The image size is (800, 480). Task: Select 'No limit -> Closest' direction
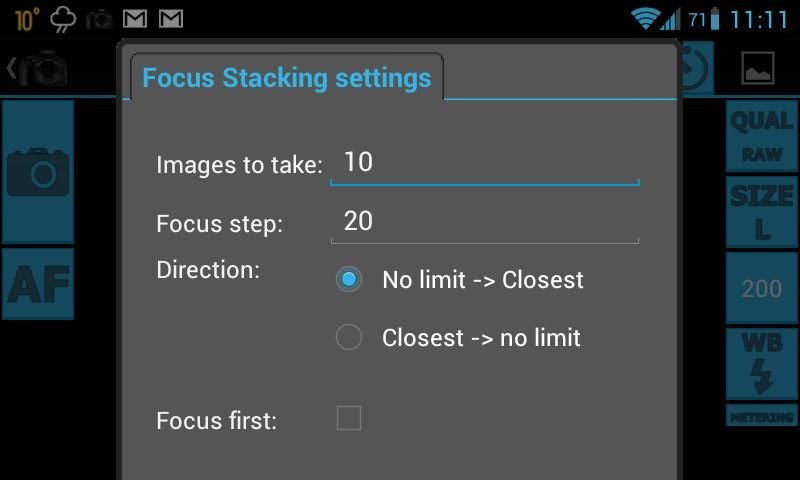(460, 280)
